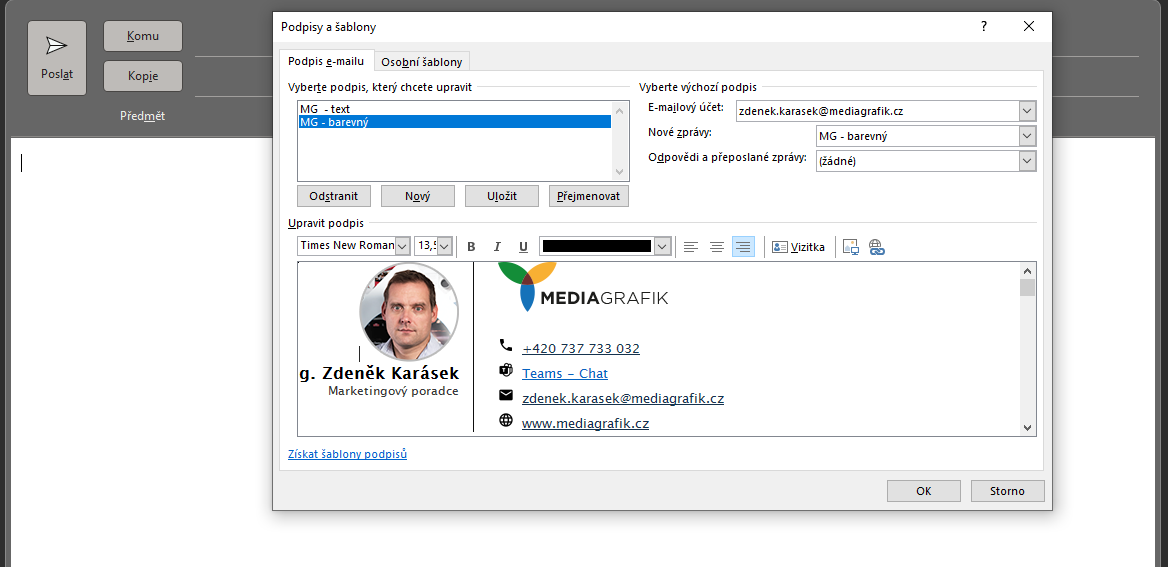Align signature text to the left

pyautogui.click(x=691, y=247)
